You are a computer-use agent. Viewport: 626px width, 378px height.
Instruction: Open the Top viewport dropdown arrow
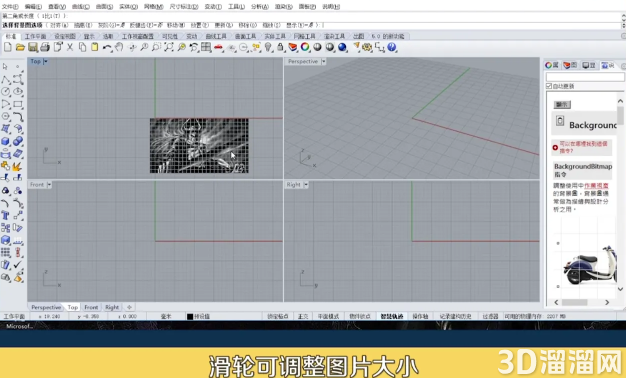coord(46,61)
